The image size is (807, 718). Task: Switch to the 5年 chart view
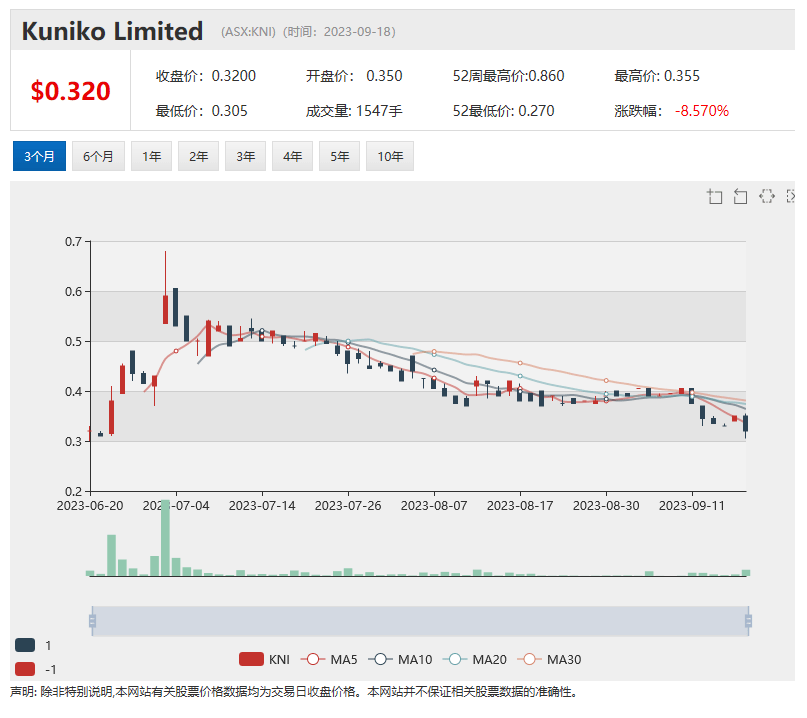coord(340,156)
